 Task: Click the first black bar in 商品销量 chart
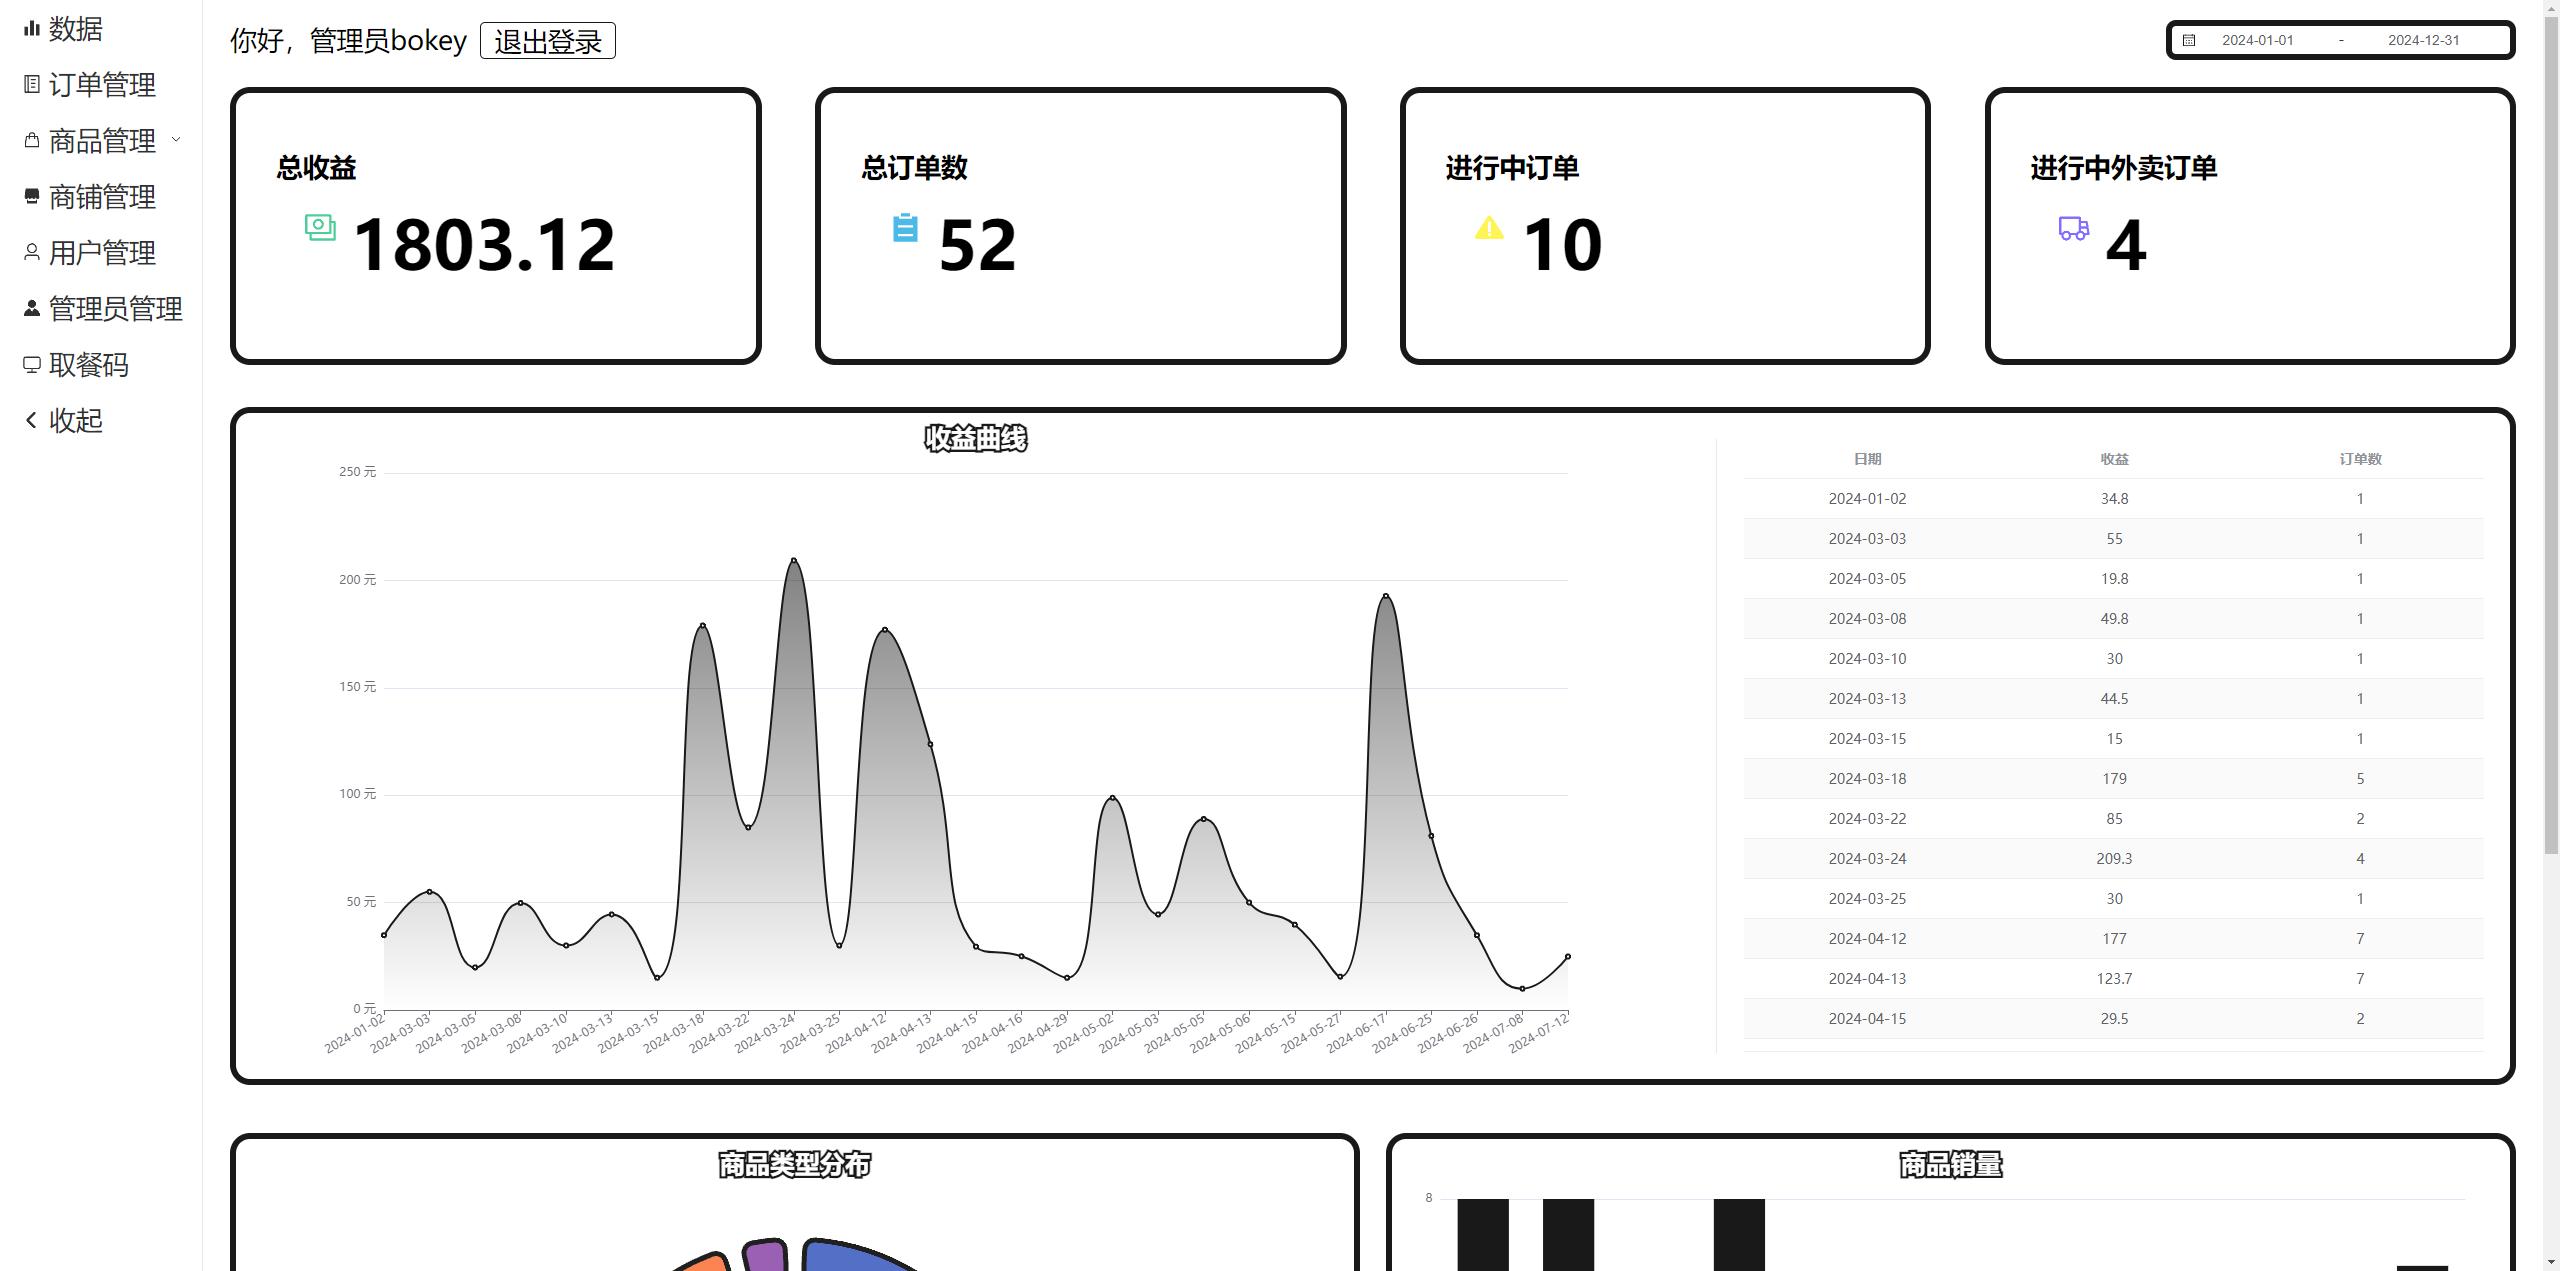tap(1483, 1234)
